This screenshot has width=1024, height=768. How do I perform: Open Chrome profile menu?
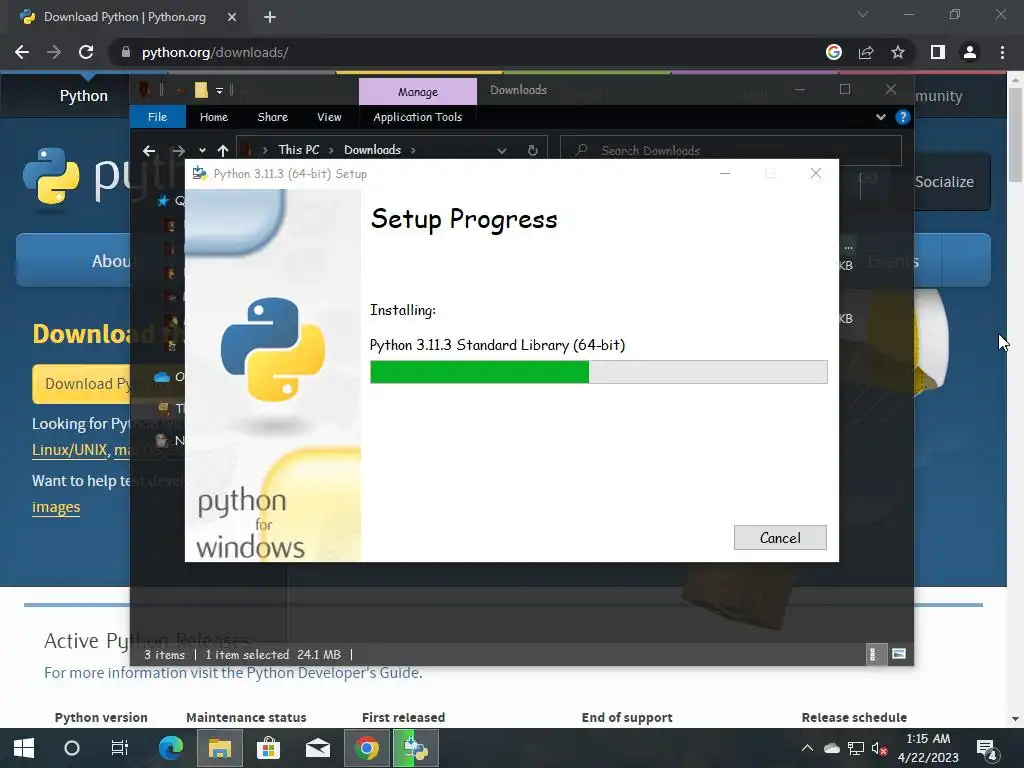click(x=970, y=52)
